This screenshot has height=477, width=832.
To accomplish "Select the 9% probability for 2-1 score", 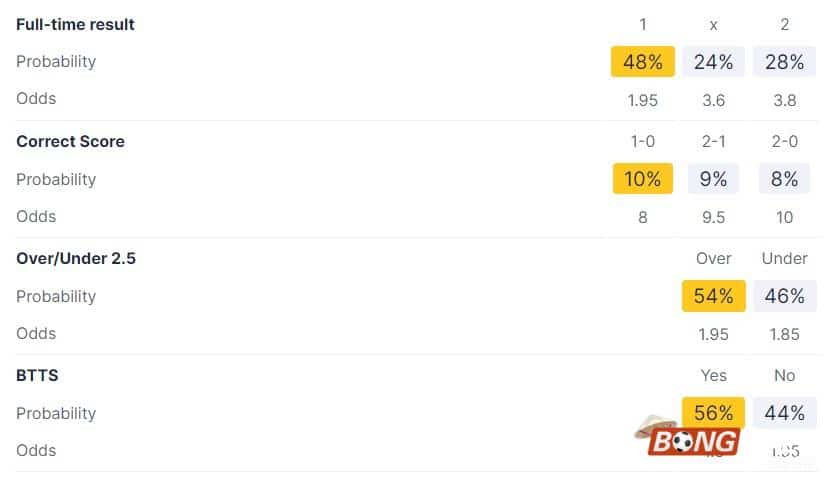I will pyautogui.click(x=713, y=179).
